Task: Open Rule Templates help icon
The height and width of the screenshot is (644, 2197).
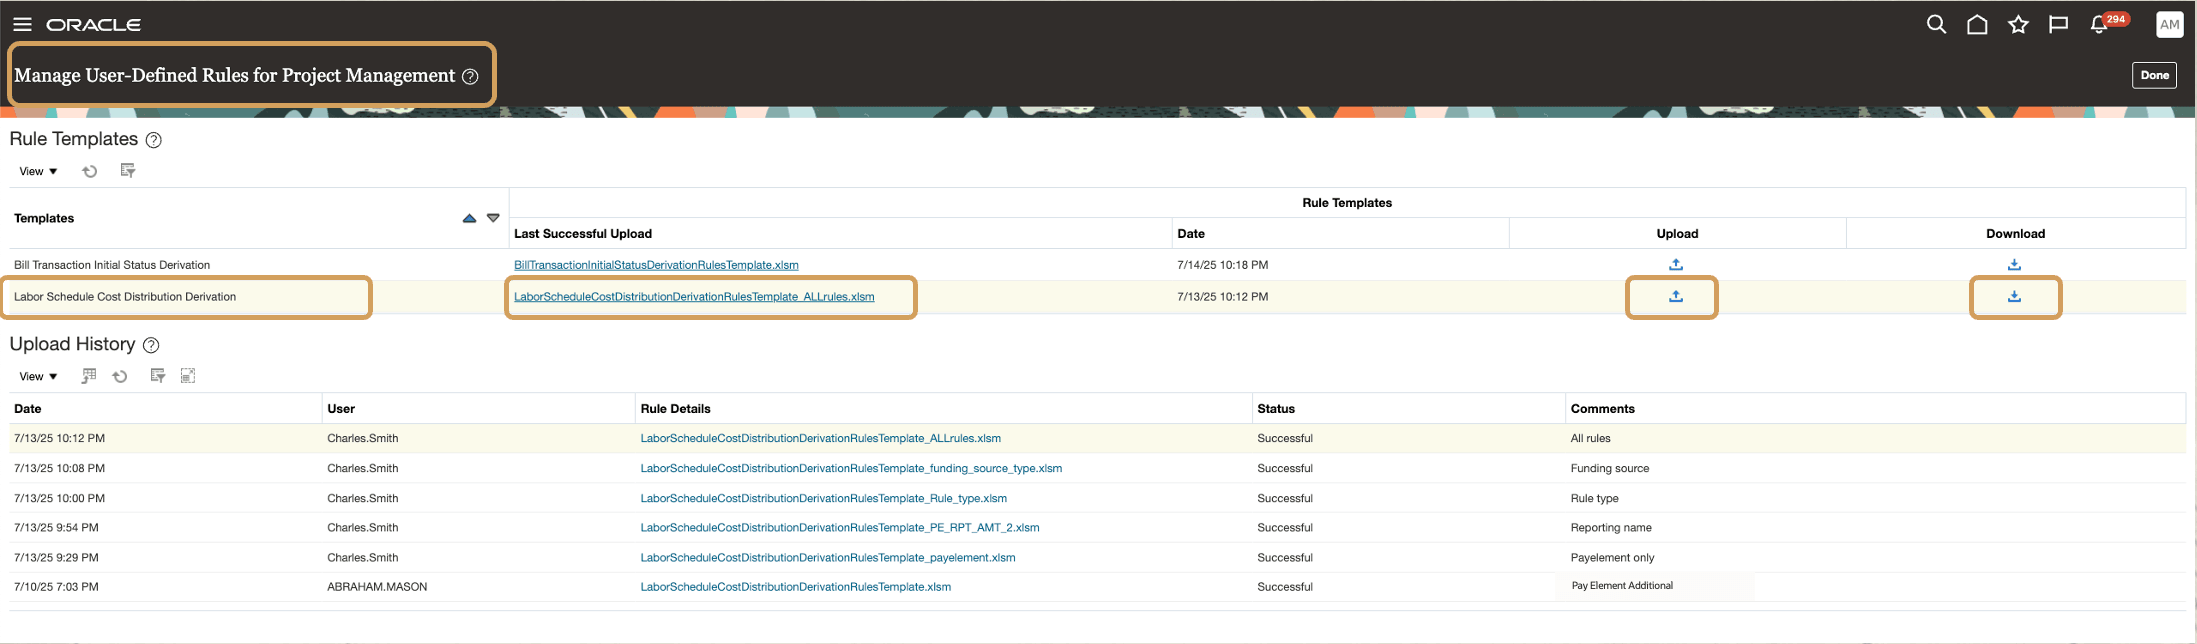Action: 154,140
